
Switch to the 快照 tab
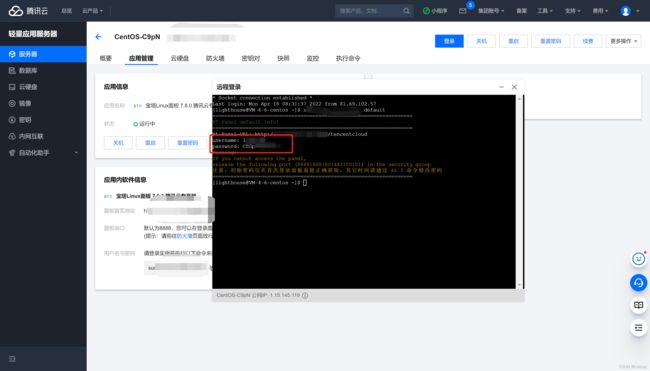click(x=283, y=58)
